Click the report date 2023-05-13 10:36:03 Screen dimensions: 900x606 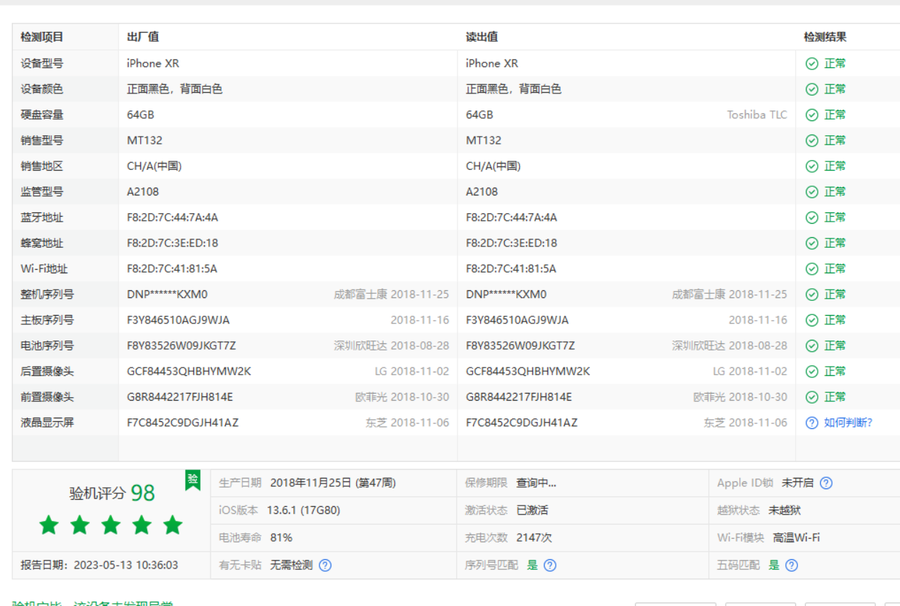(x=126, y=565)
